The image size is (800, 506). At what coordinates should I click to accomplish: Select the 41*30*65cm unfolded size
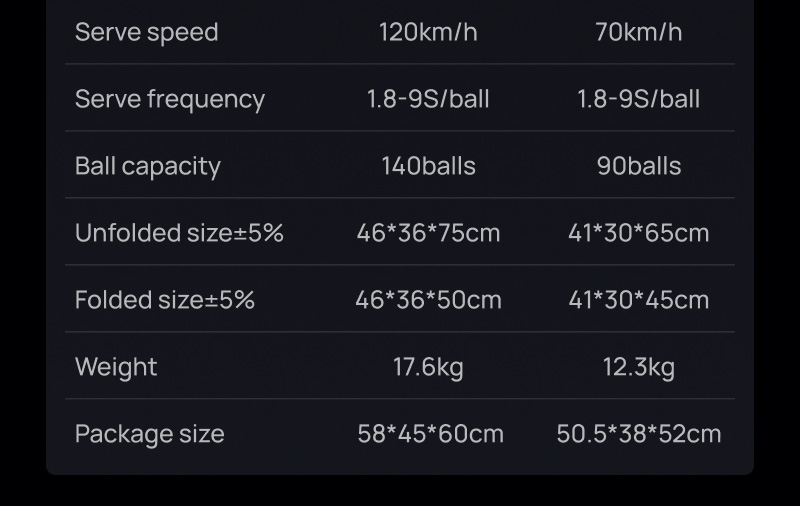coord(638,233)
